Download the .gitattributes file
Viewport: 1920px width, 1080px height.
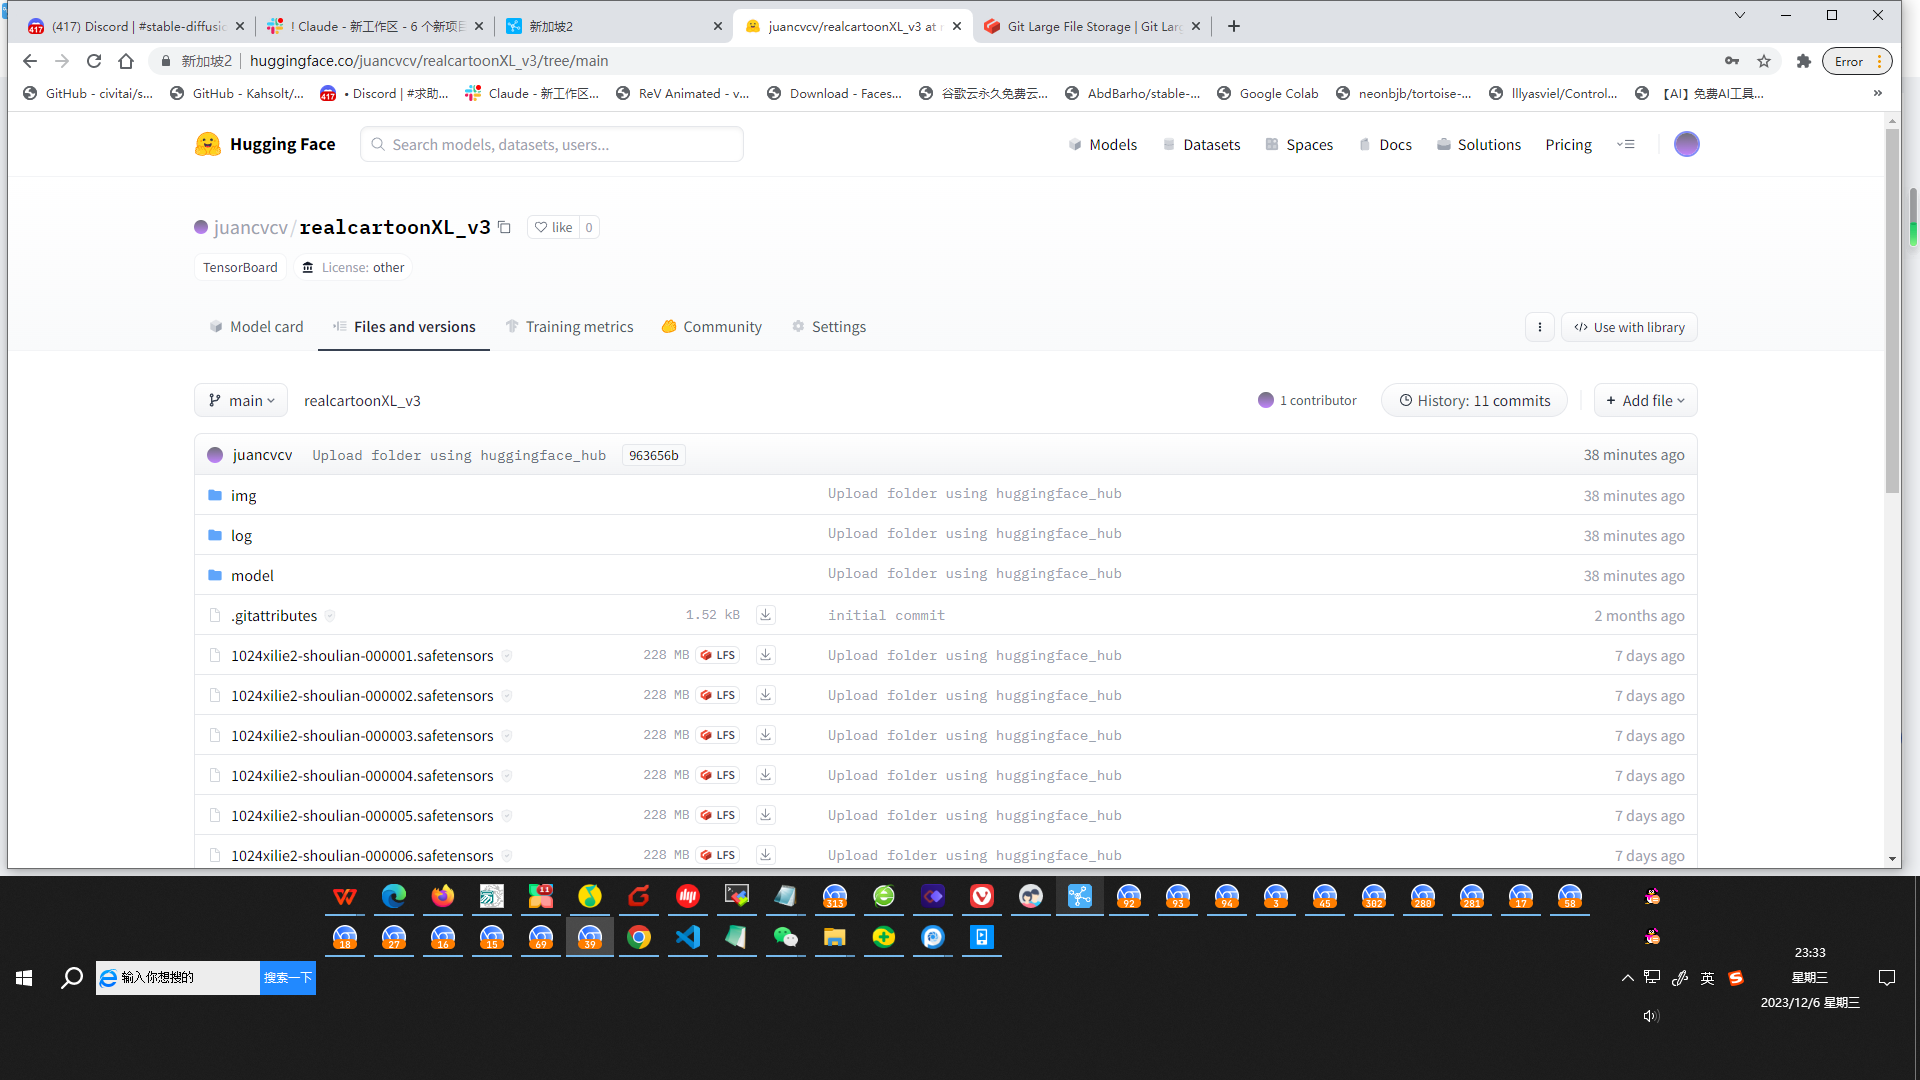(x=765, y=615)
